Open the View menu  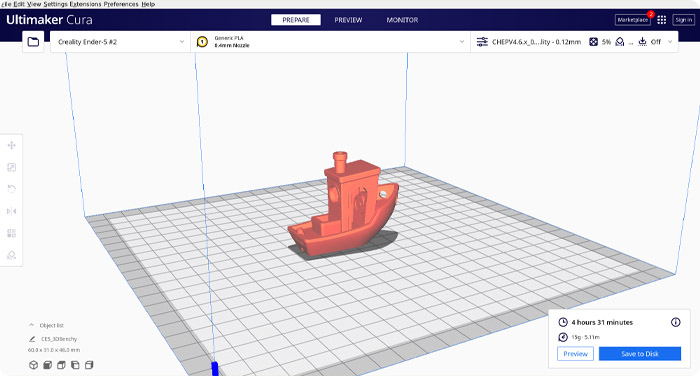(34, 4)
